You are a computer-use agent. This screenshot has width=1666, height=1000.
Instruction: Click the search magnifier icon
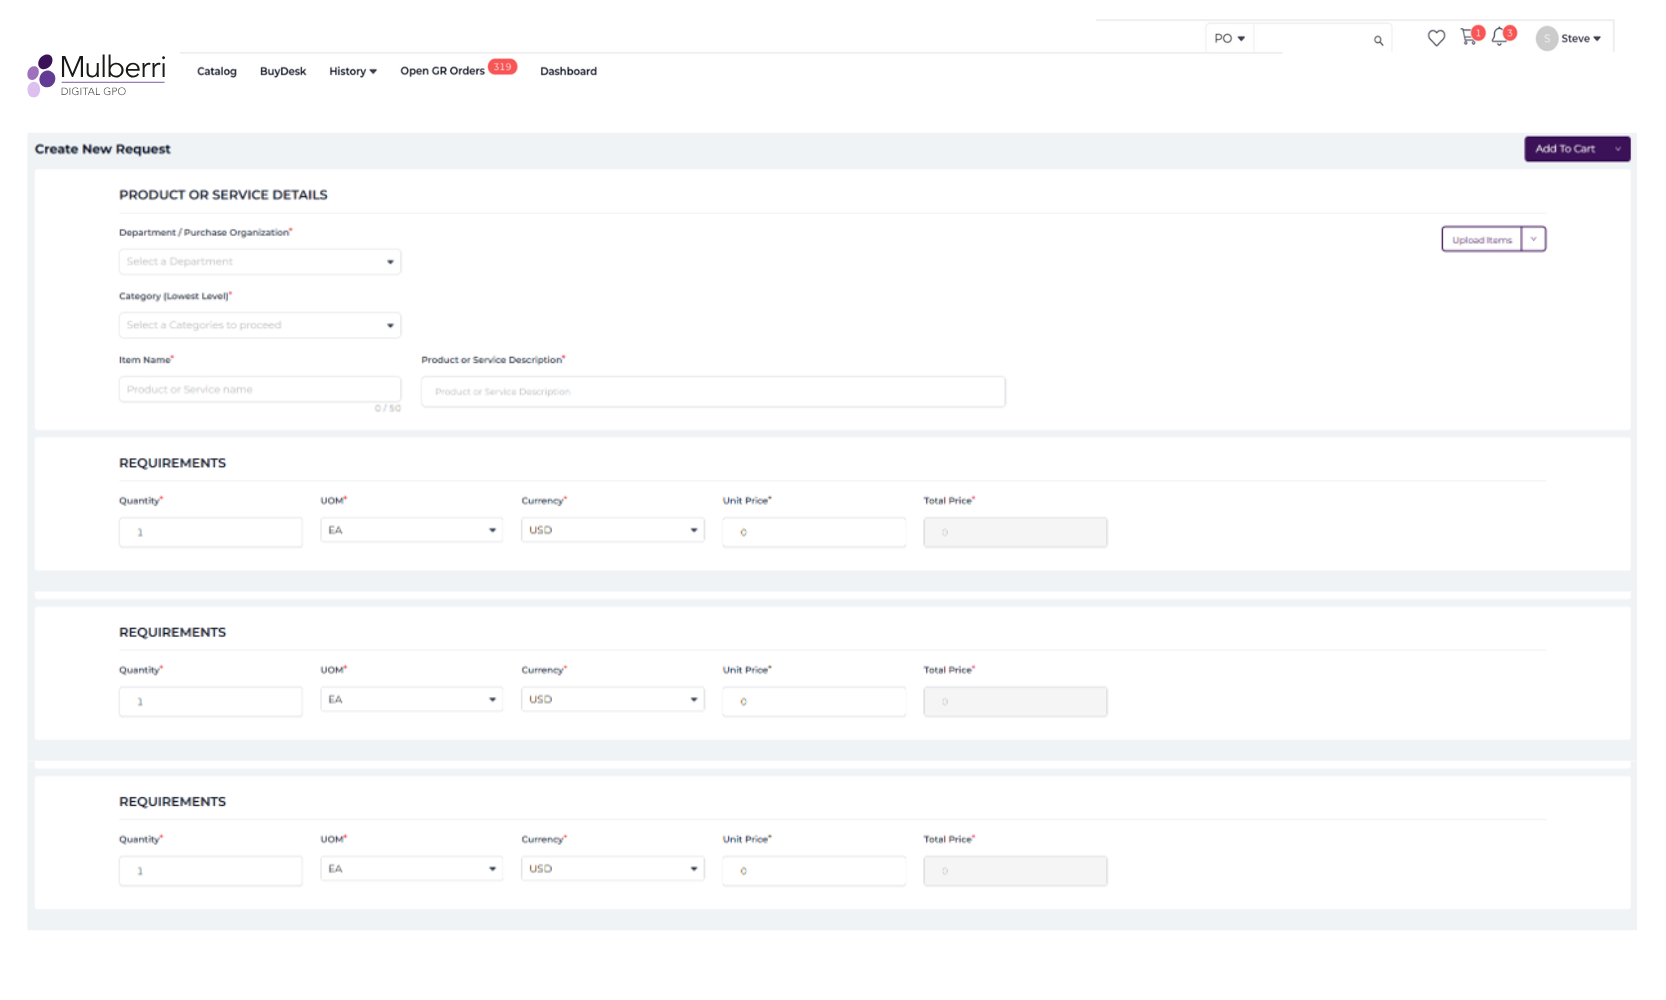click(x=1377, y=39)
